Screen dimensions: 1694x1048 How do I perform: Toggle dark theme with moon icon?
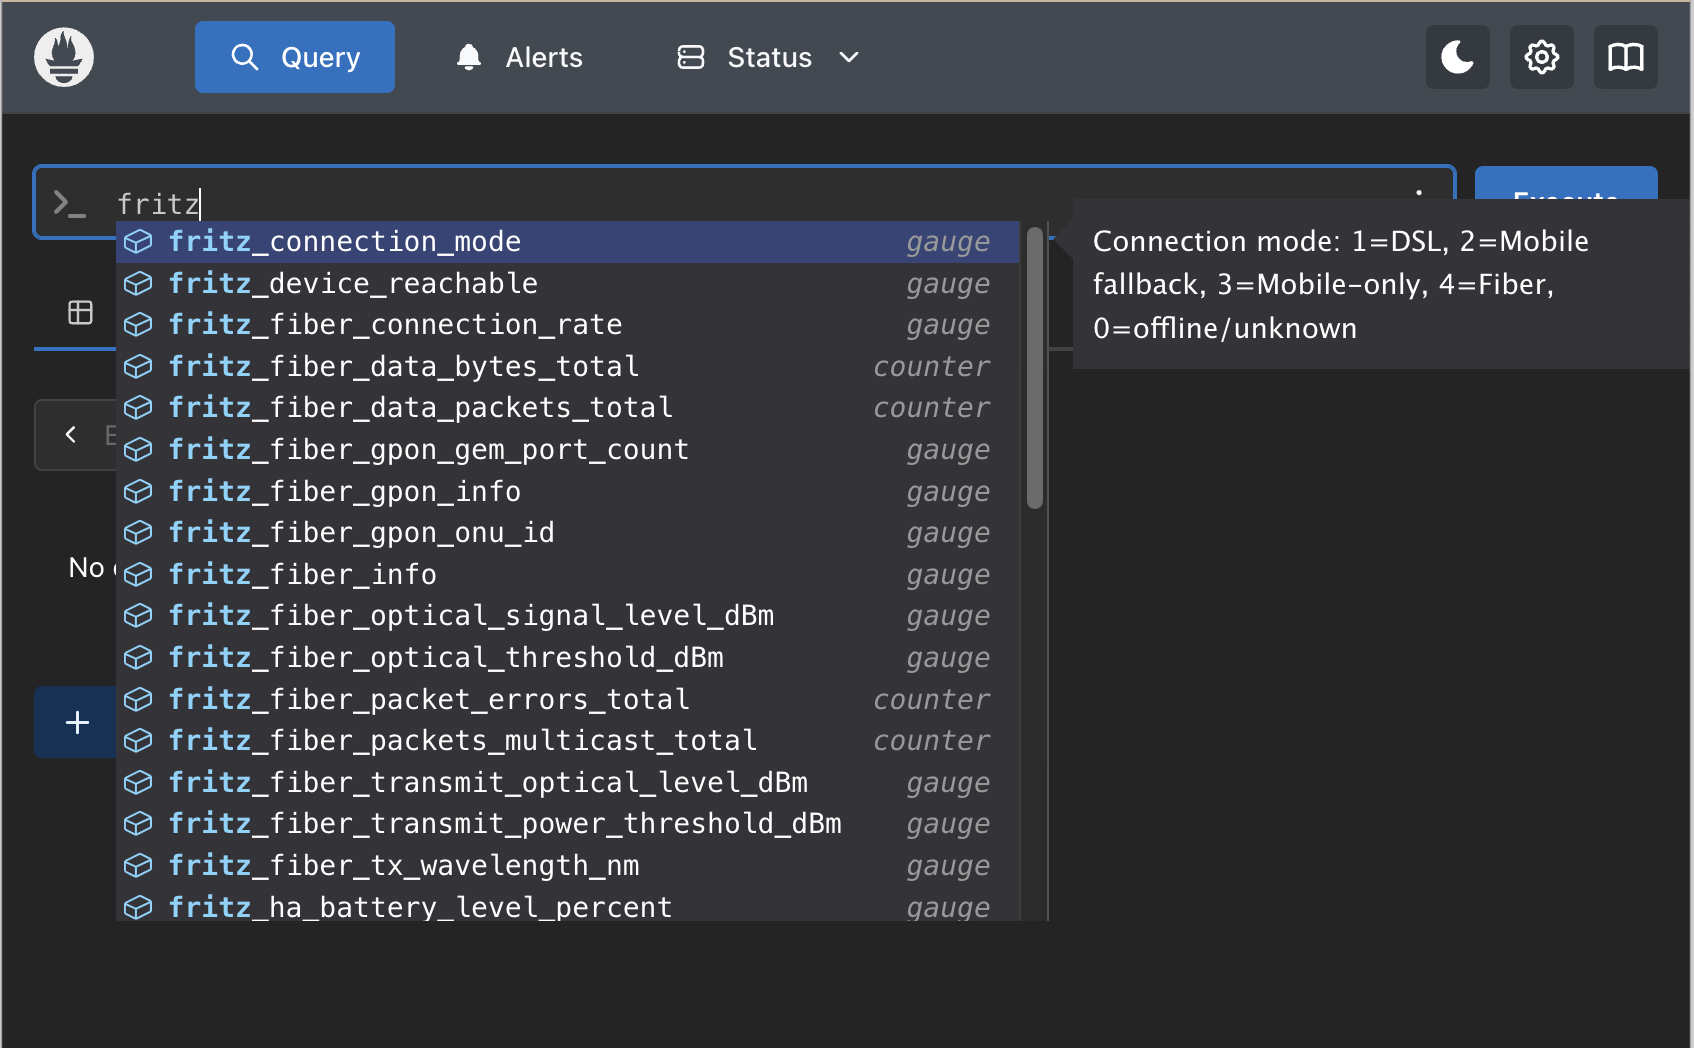[1458, 57]
